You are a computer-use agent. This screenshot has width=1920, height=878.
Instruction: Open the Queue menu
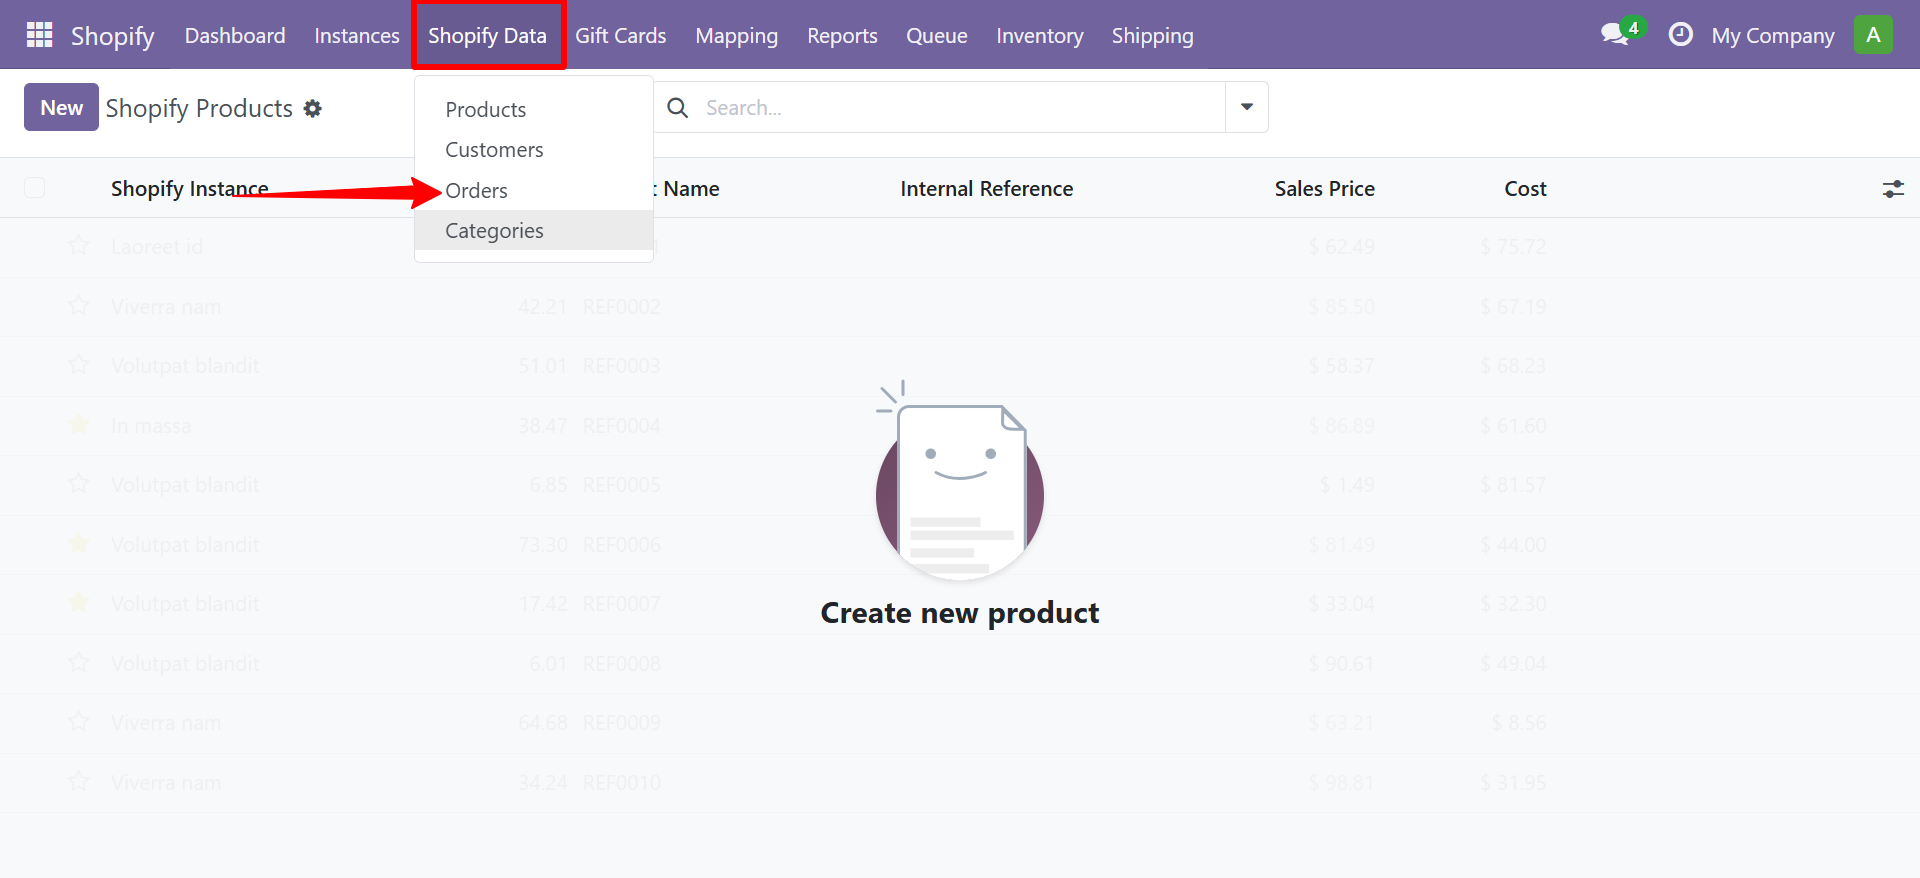pos(937,36)
